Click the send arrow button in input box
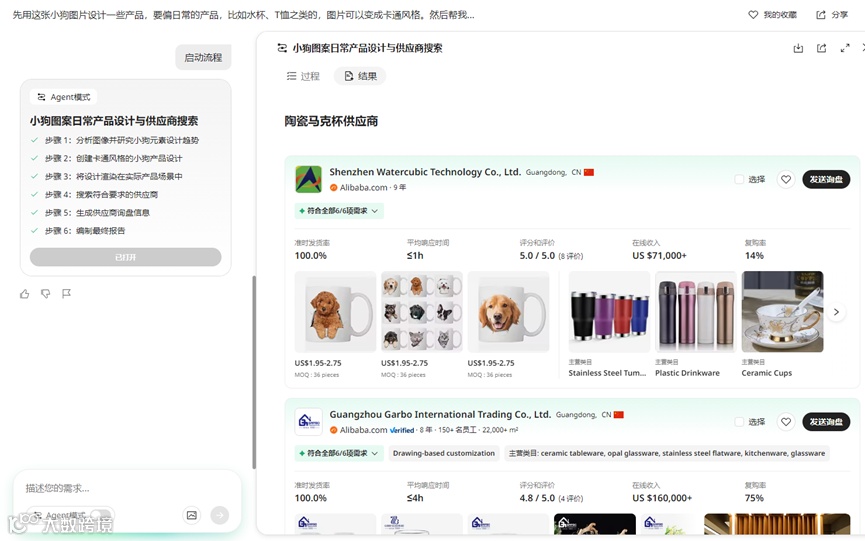Image resolution: width=865 pixels, height=541 pixels. click(x=220, y=515)
